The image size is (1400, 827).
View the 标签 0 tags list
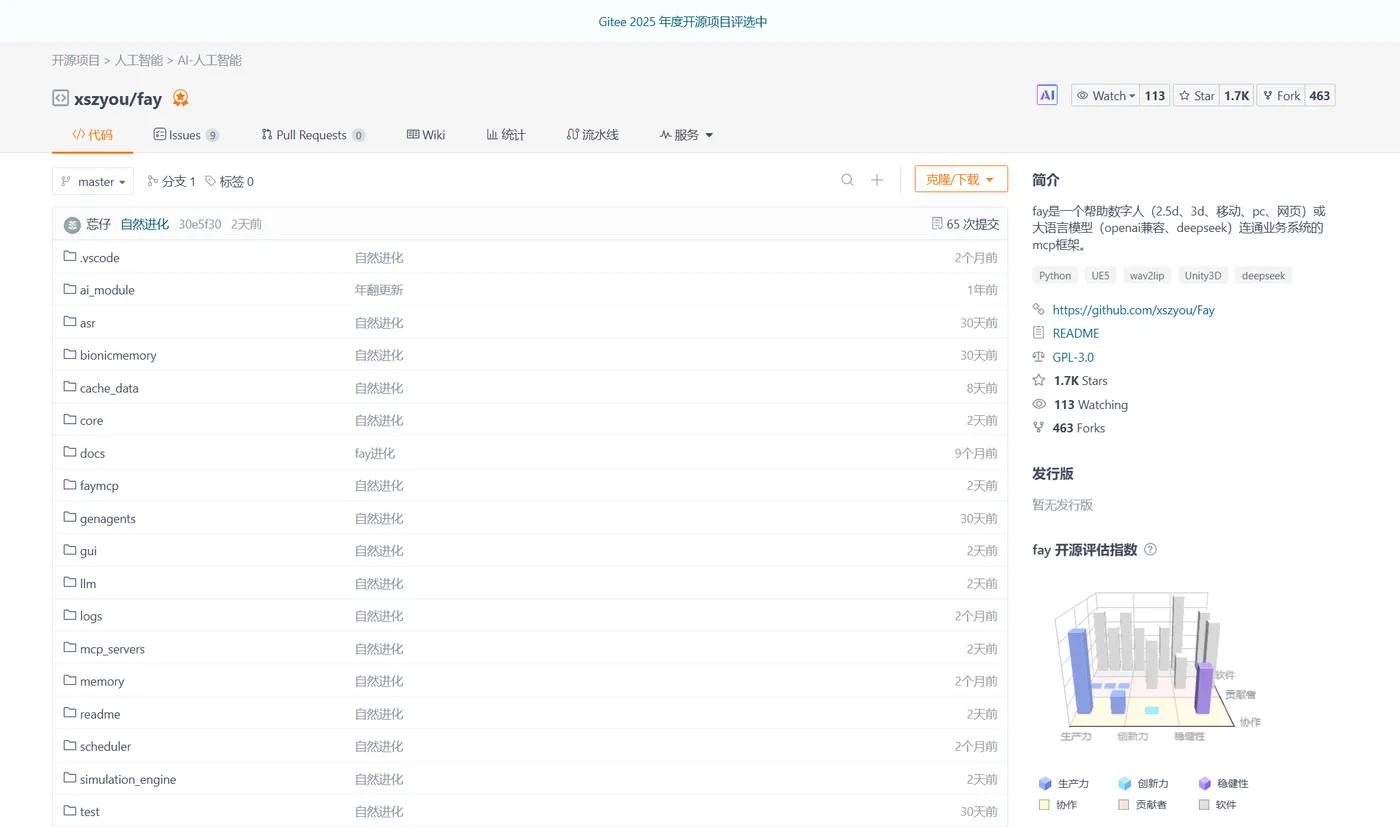(230, 181)
